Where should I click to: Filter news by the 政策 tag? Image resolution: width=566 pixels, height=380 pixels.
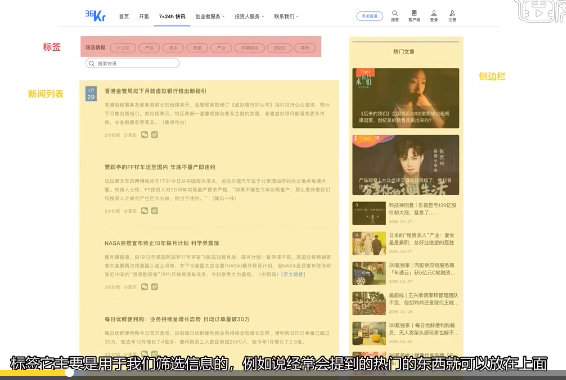[197, 48]
